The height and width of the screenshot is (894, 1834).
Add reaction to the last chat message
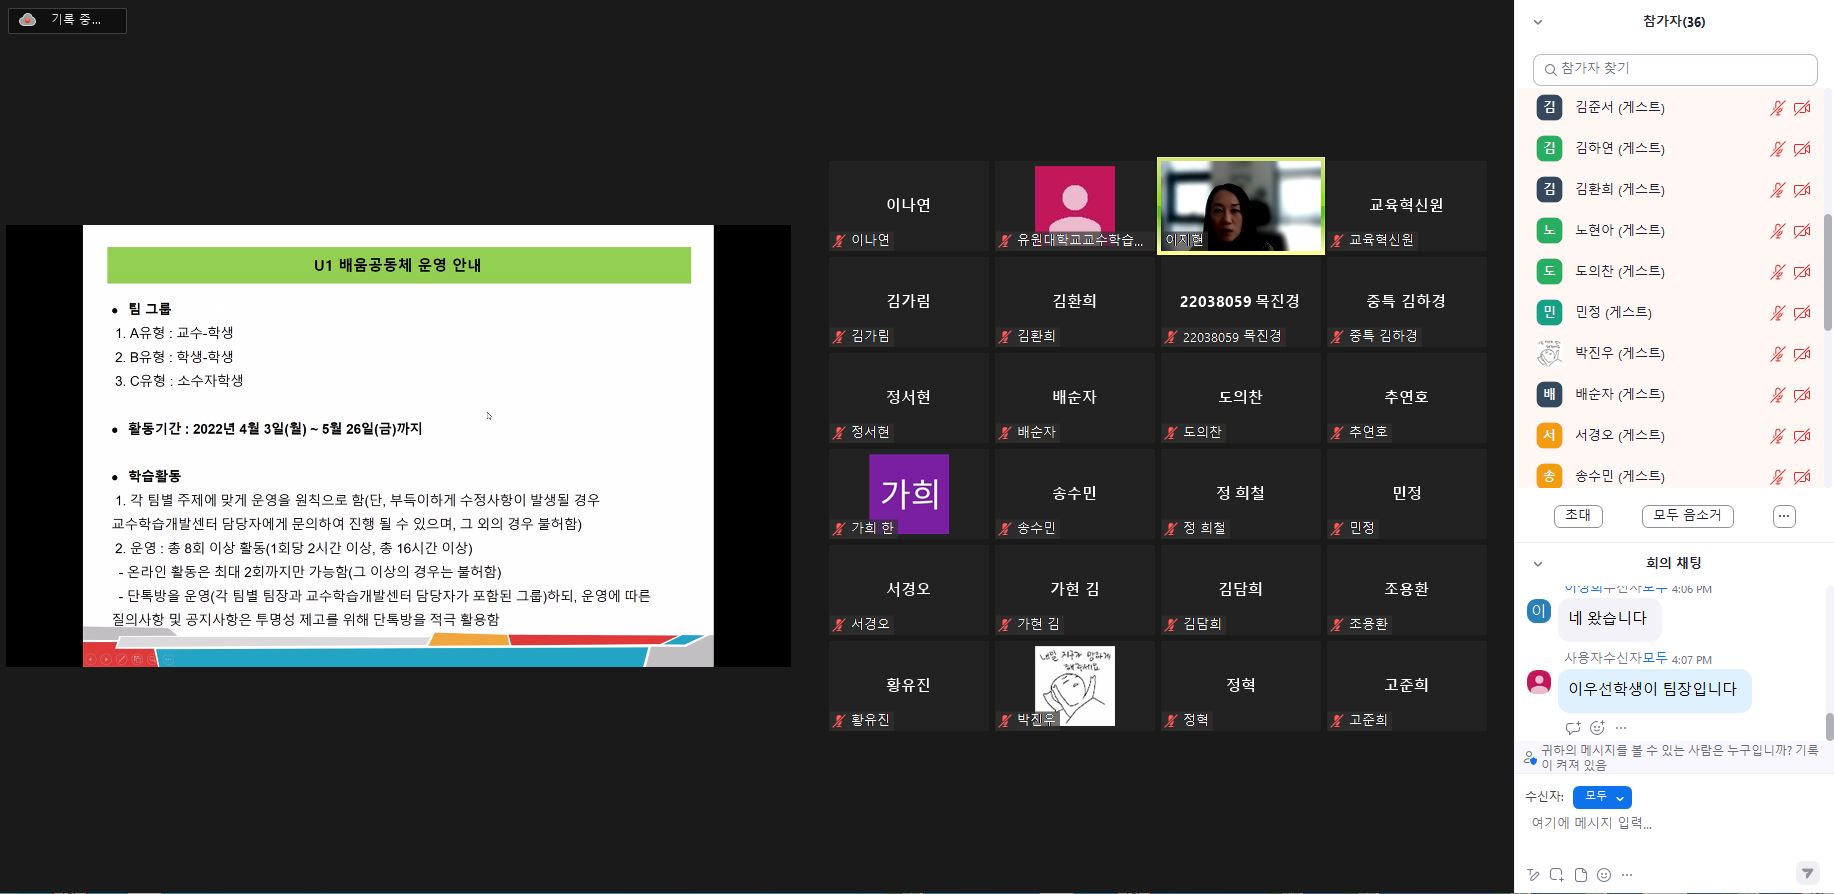coord(1597,727)
